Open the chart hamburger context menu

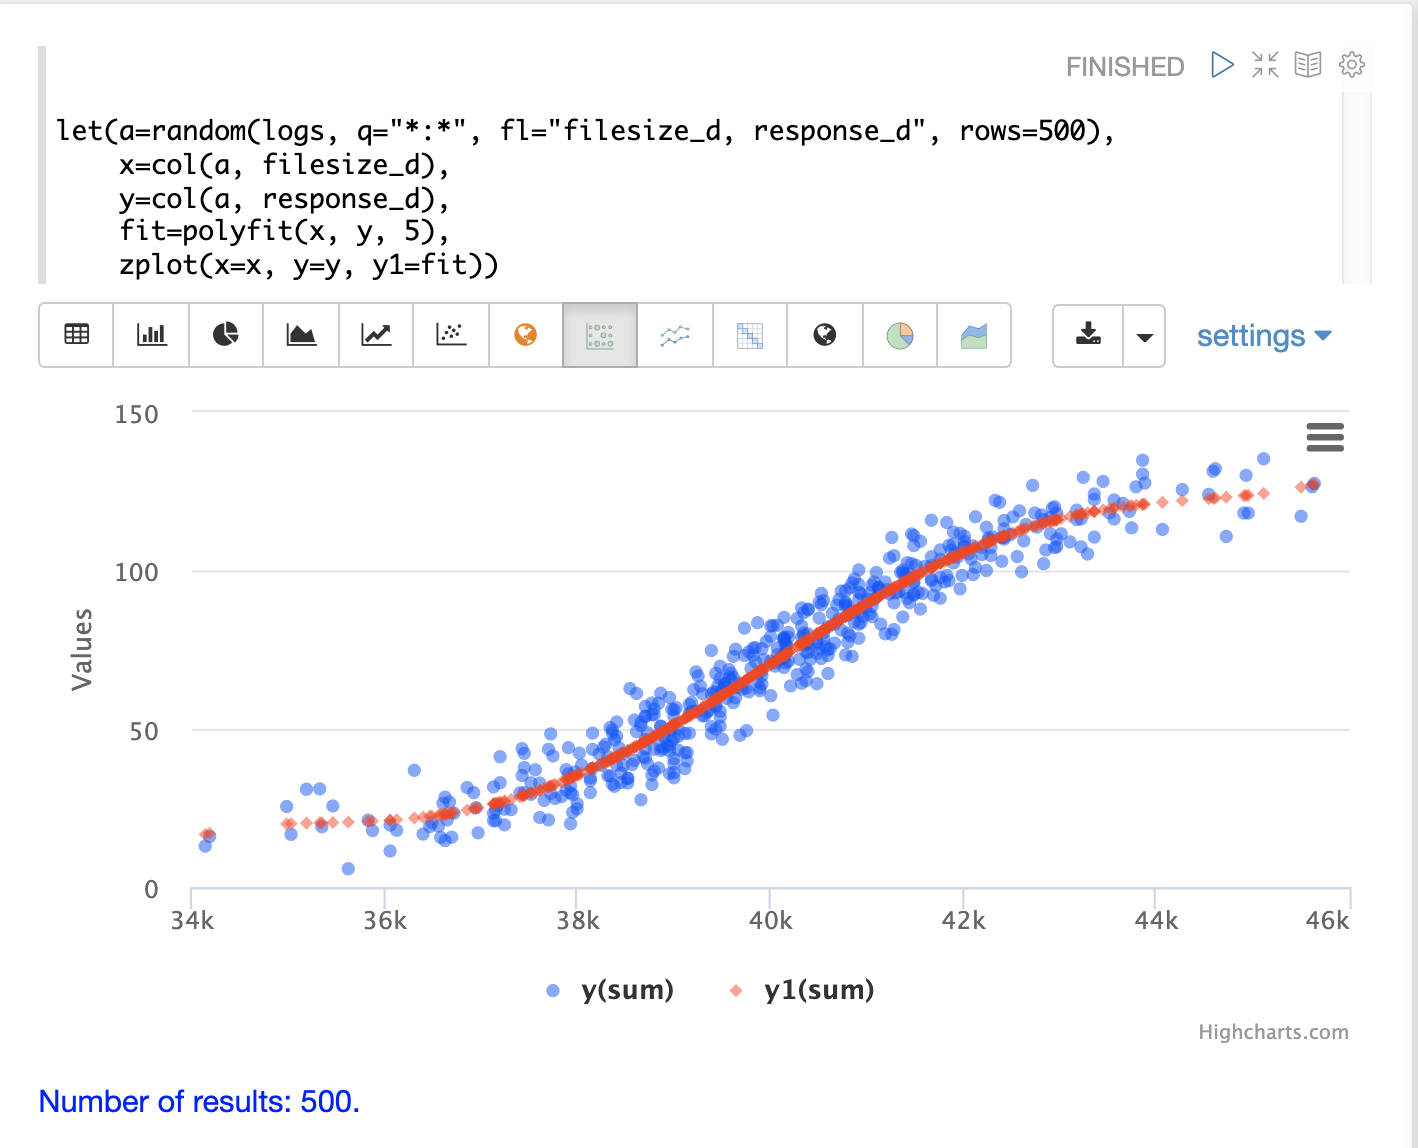(1325, 437)
